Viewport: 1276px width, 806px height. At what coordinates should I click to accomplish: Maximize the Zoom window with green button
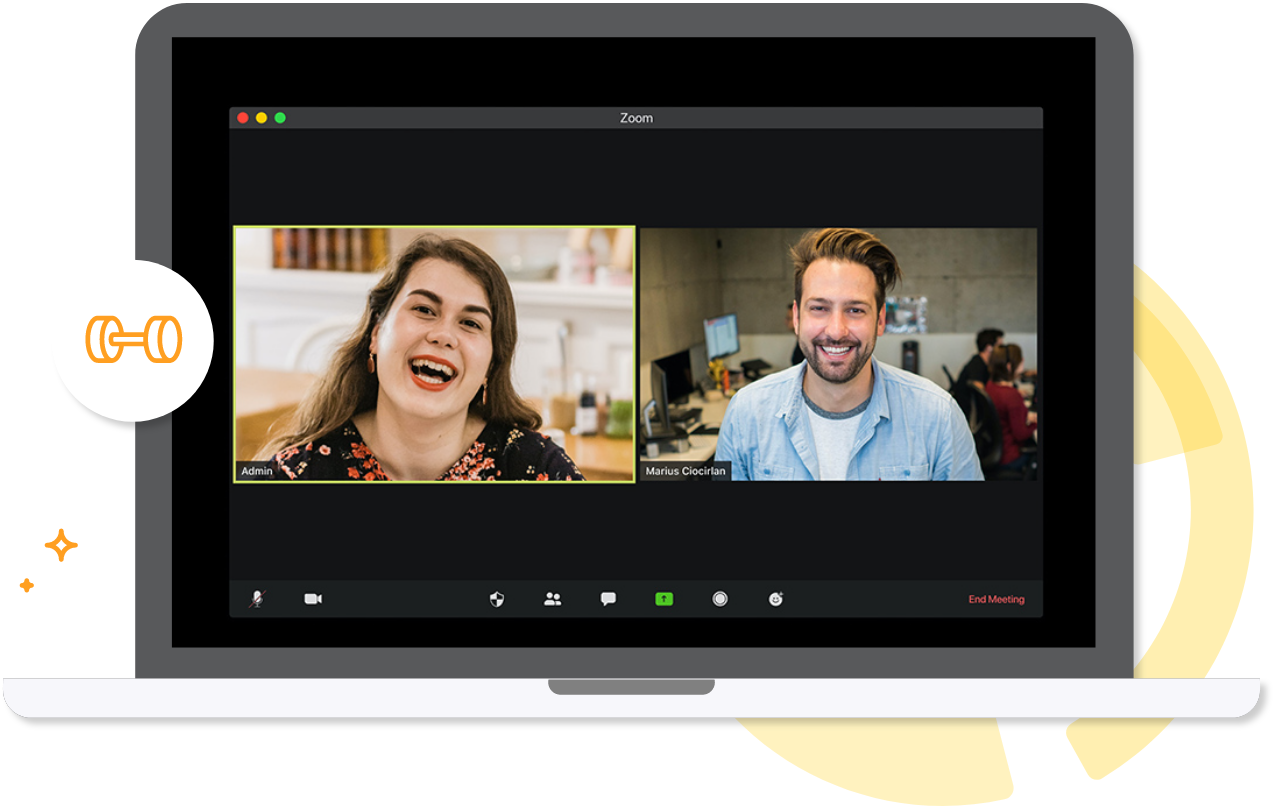(x=280, y=118)
